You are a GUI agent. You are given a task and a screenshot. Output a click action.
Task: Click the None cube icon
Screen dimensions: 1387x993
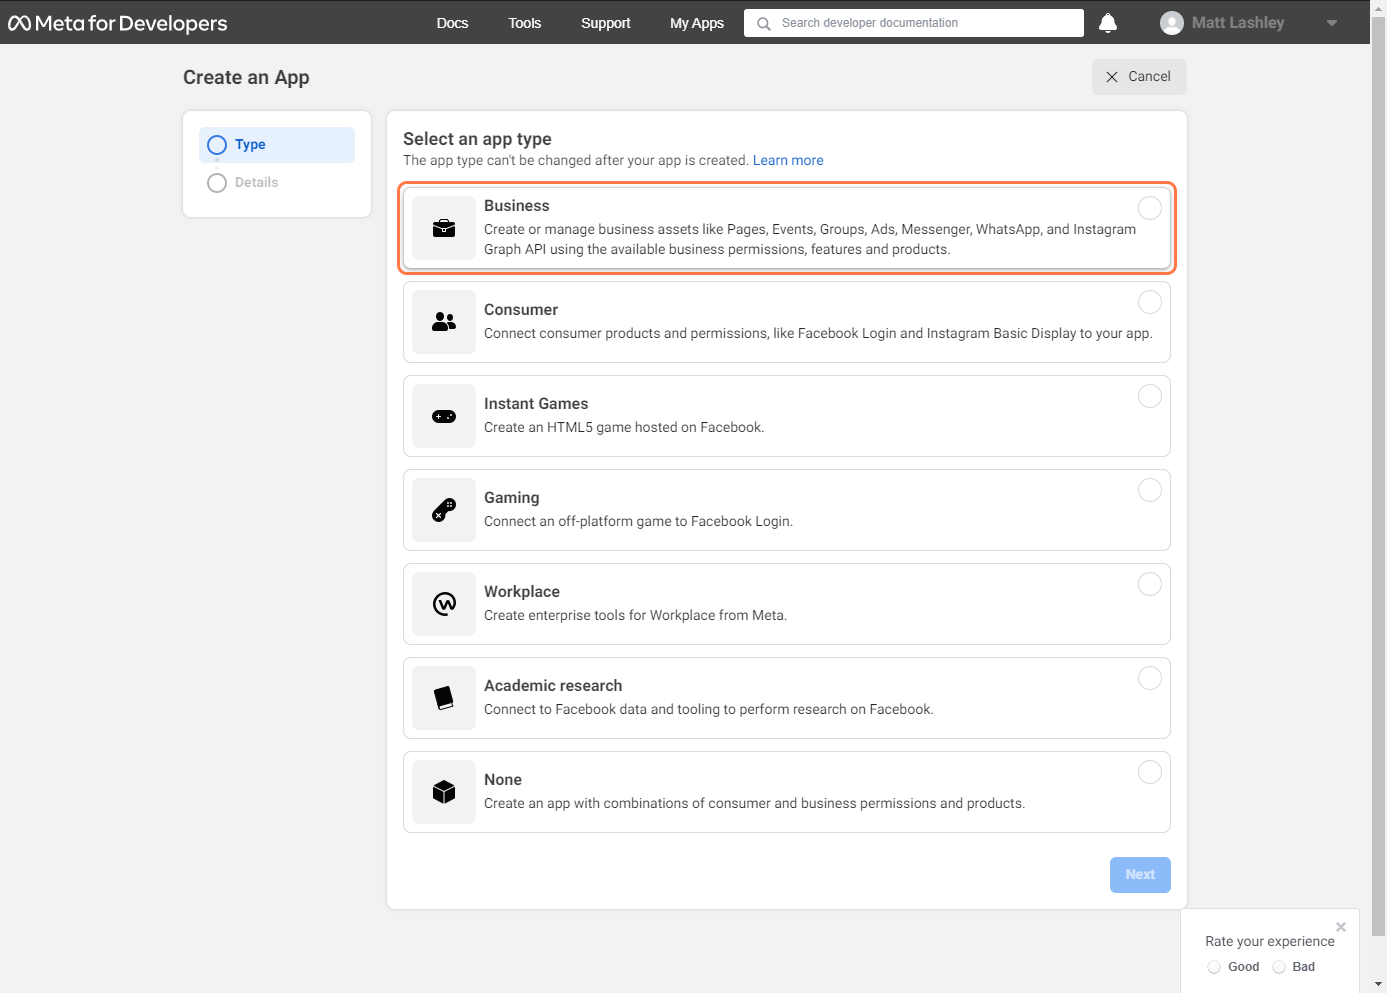coord(444,792)
